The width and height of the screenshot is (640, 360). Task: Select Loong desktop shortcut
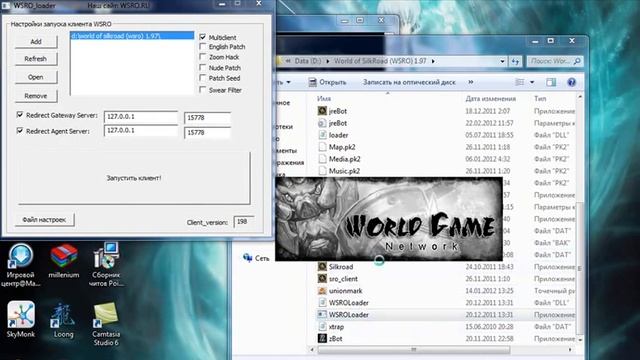point(64,320)
